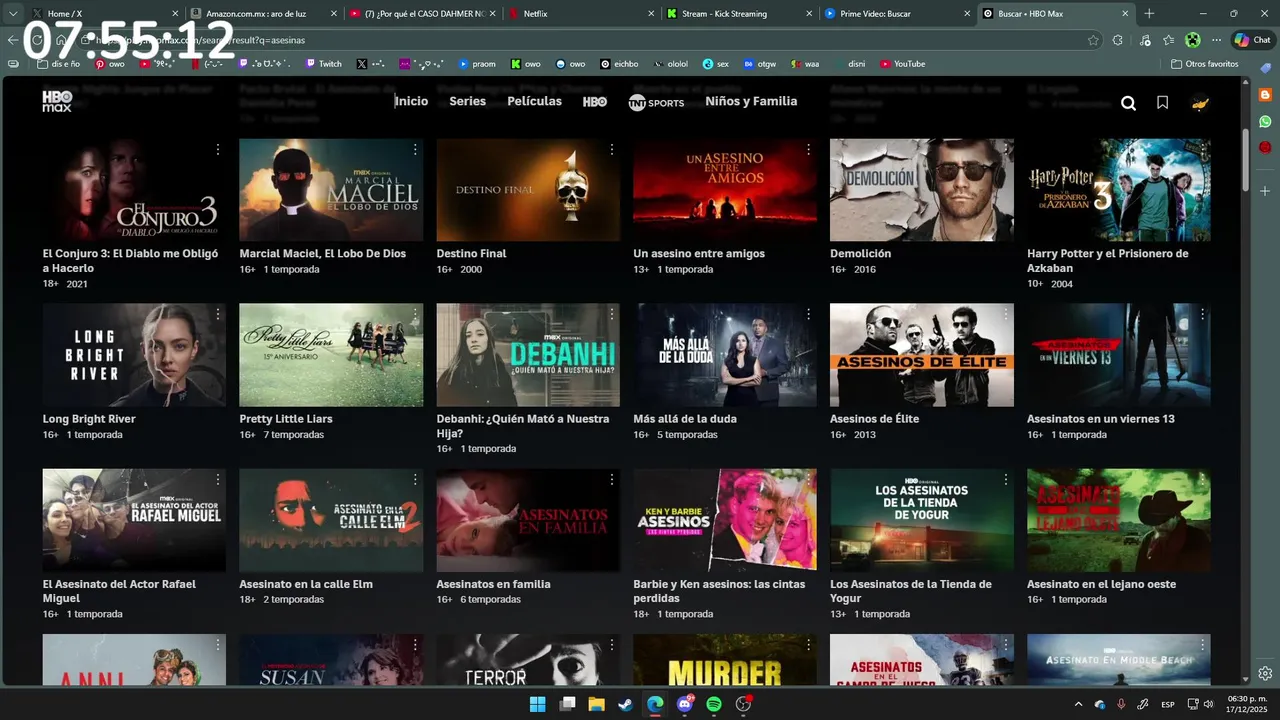
Task: Open the ESP language indicator
Action: click(x=1167, y=705)
